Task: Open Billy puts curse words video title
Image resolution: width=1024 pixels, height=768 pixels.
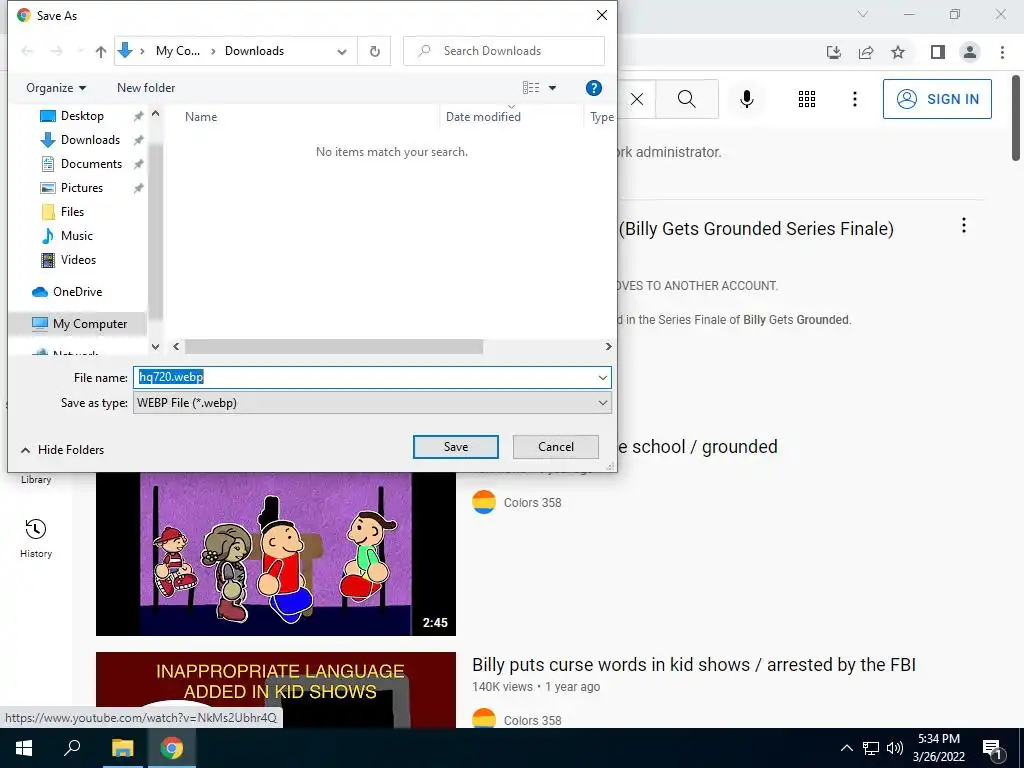Action: tap(694, 665)
